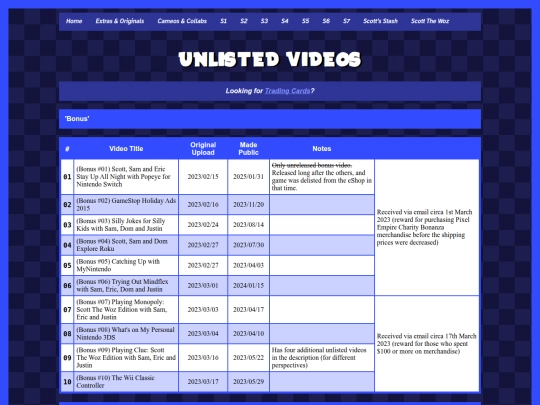Screen dimensions: 540x405
Task: Click upload date 2023/02/24
Action: click(x=203, y=225)
